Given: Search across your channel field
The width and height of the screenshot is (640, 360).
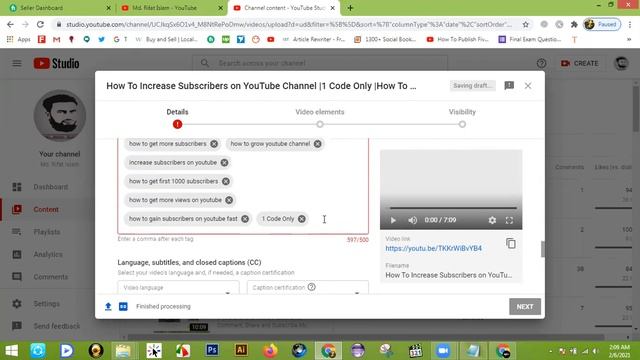Looking at the screenshot, I should coord(320,63).
